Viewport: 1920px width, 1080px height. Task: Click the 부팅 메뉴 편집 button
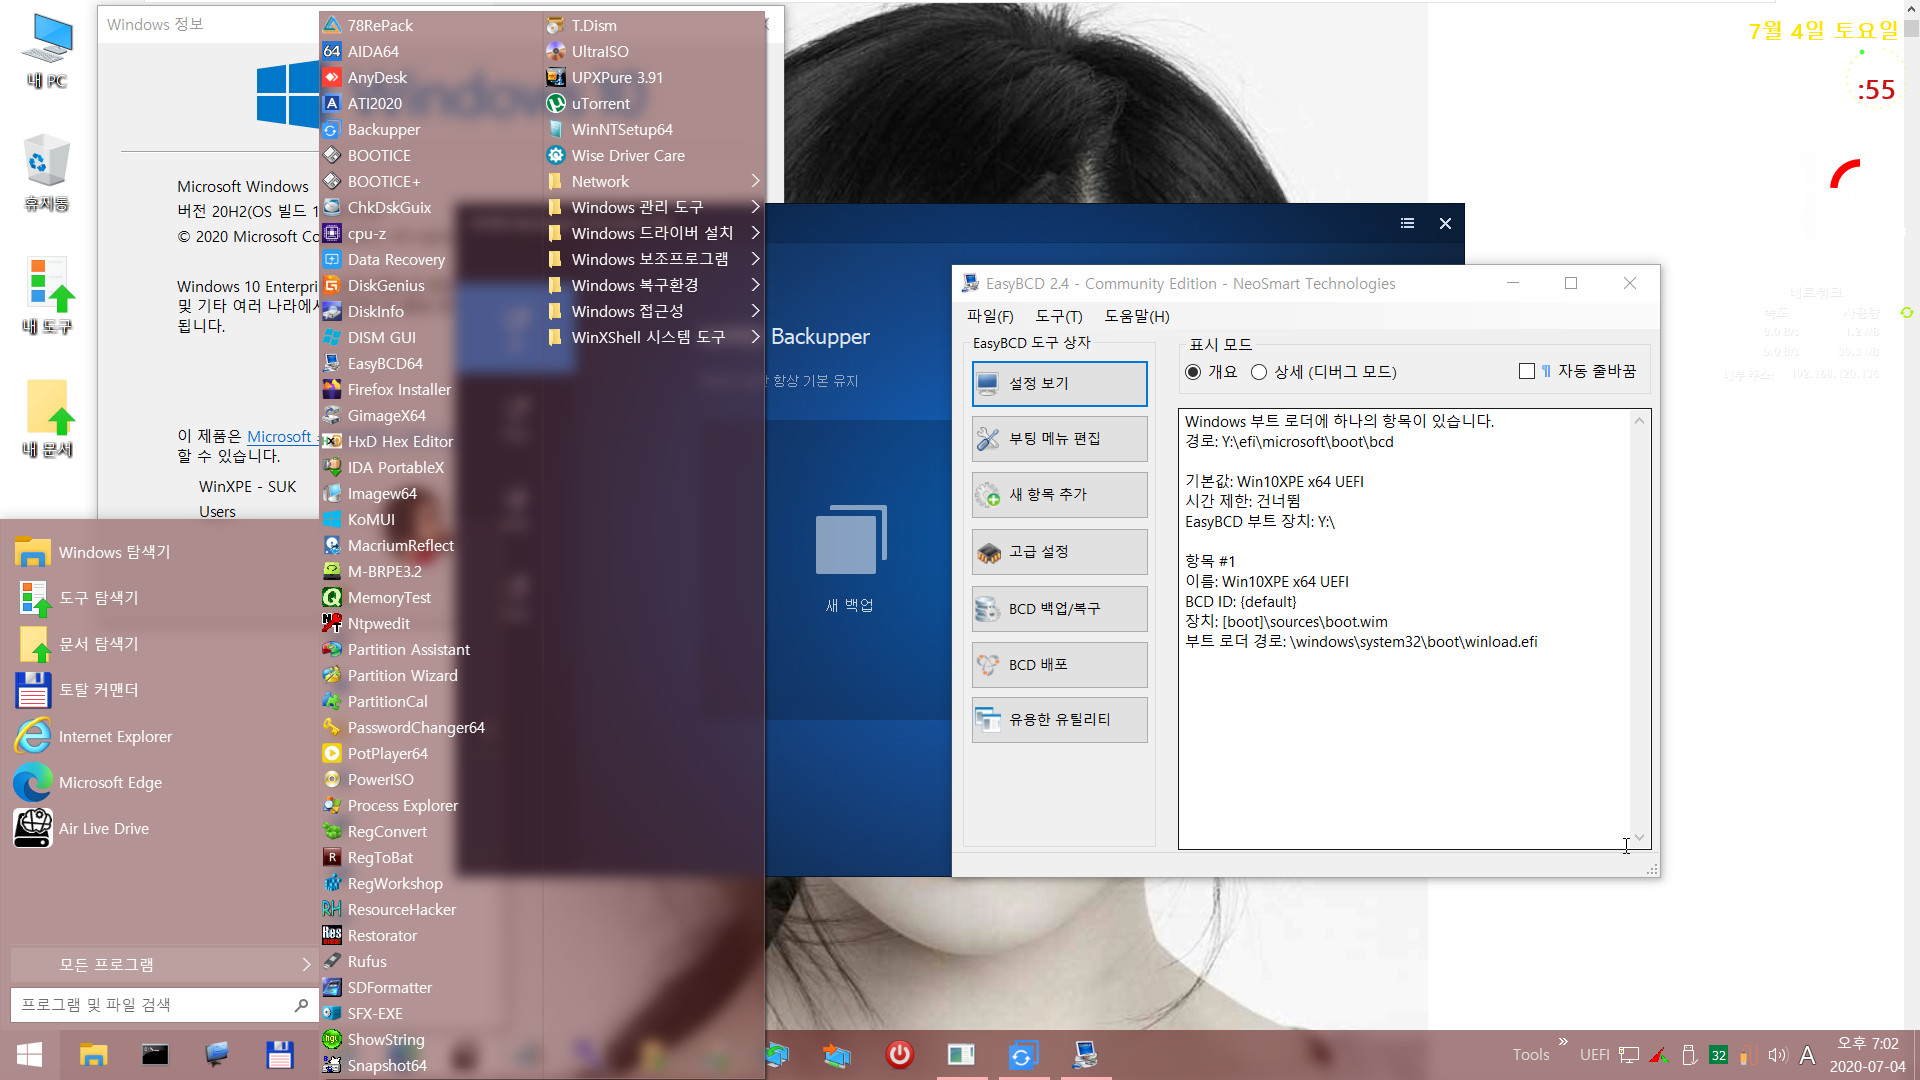1059,439
